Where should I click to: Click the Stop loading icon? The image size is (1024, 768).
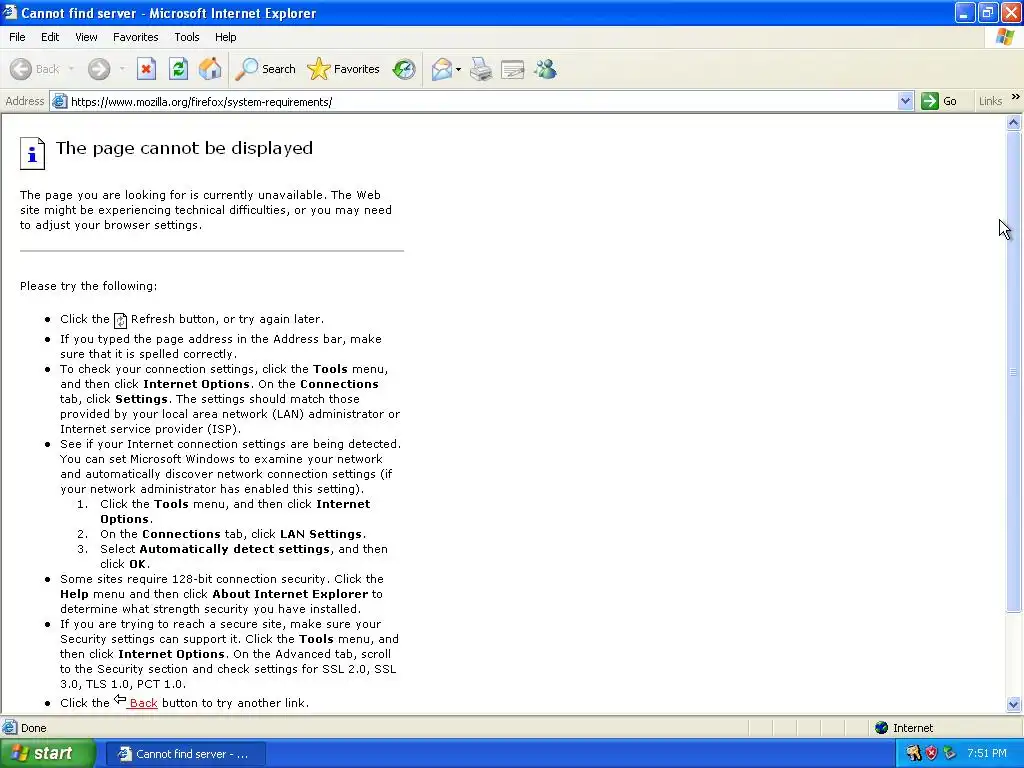pyautogui.click(x=146, y=69)
